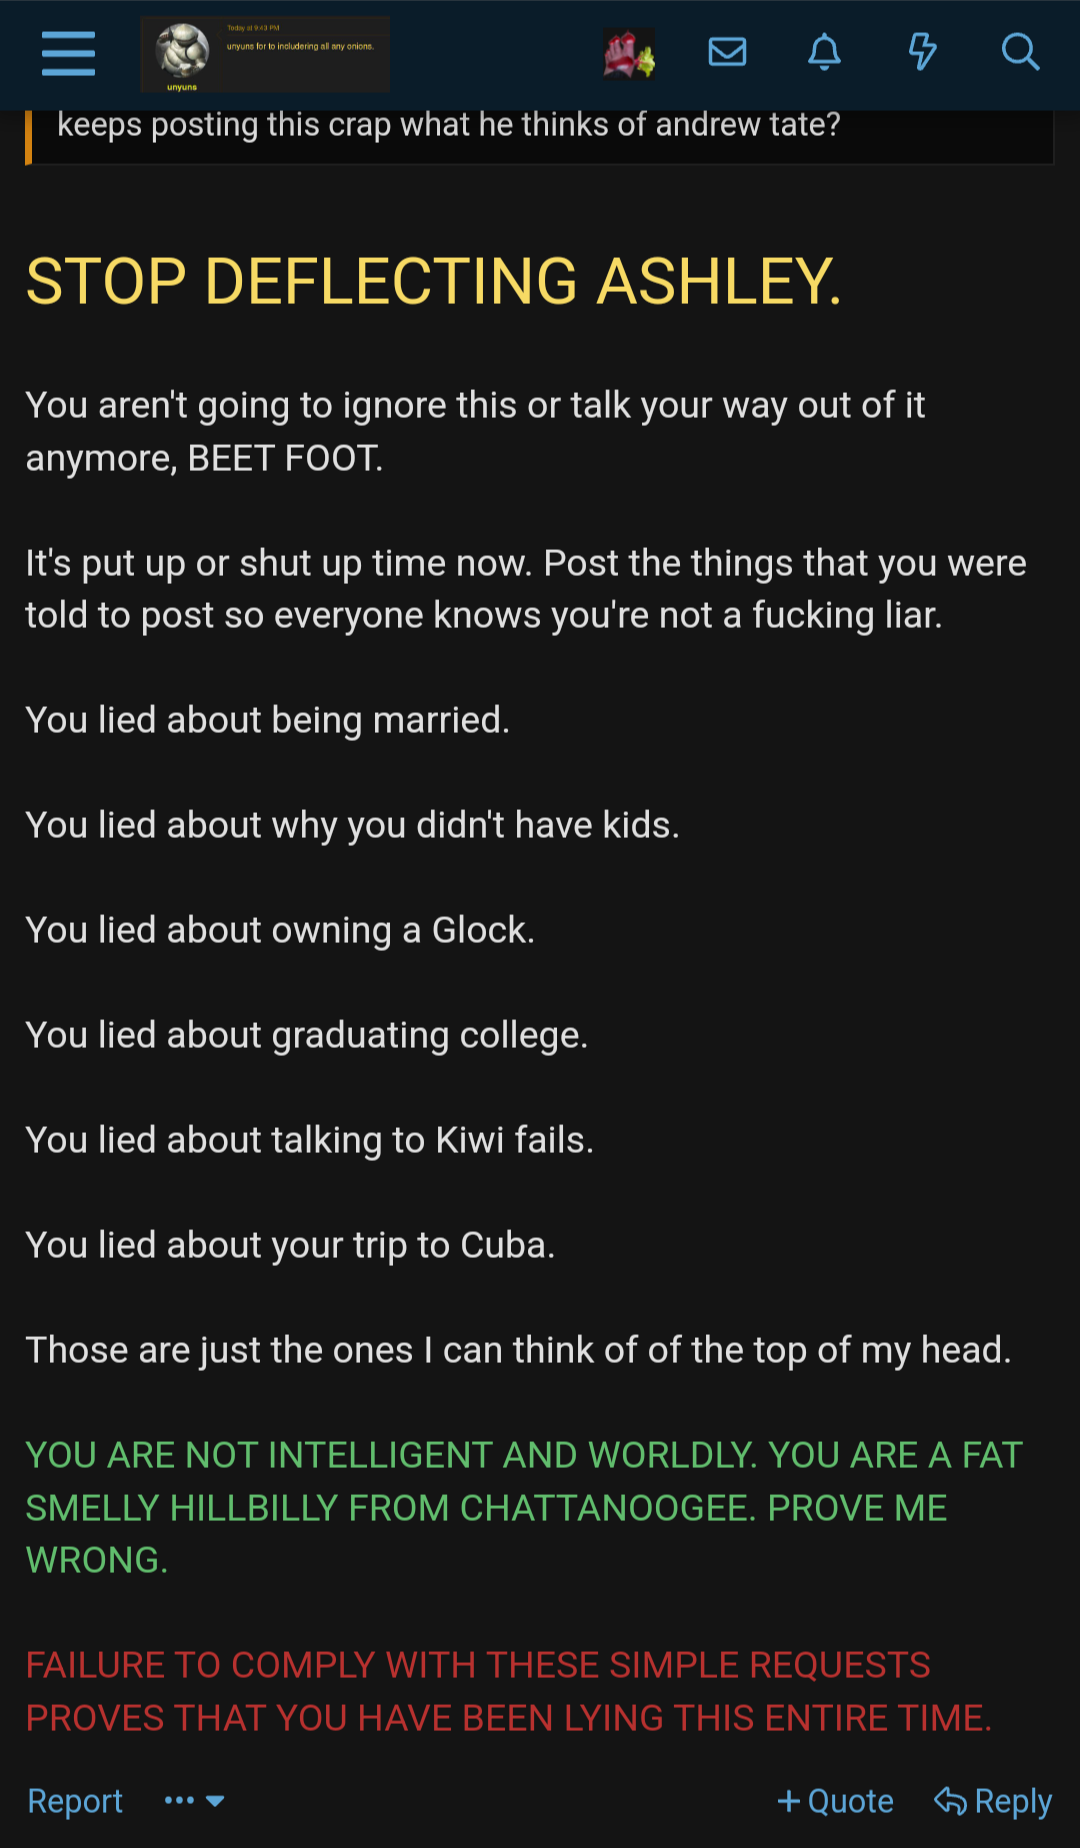This screenshot has height=1848, width=1080.
Task: Check the bell alerts icon
Action: pos(824,52)
